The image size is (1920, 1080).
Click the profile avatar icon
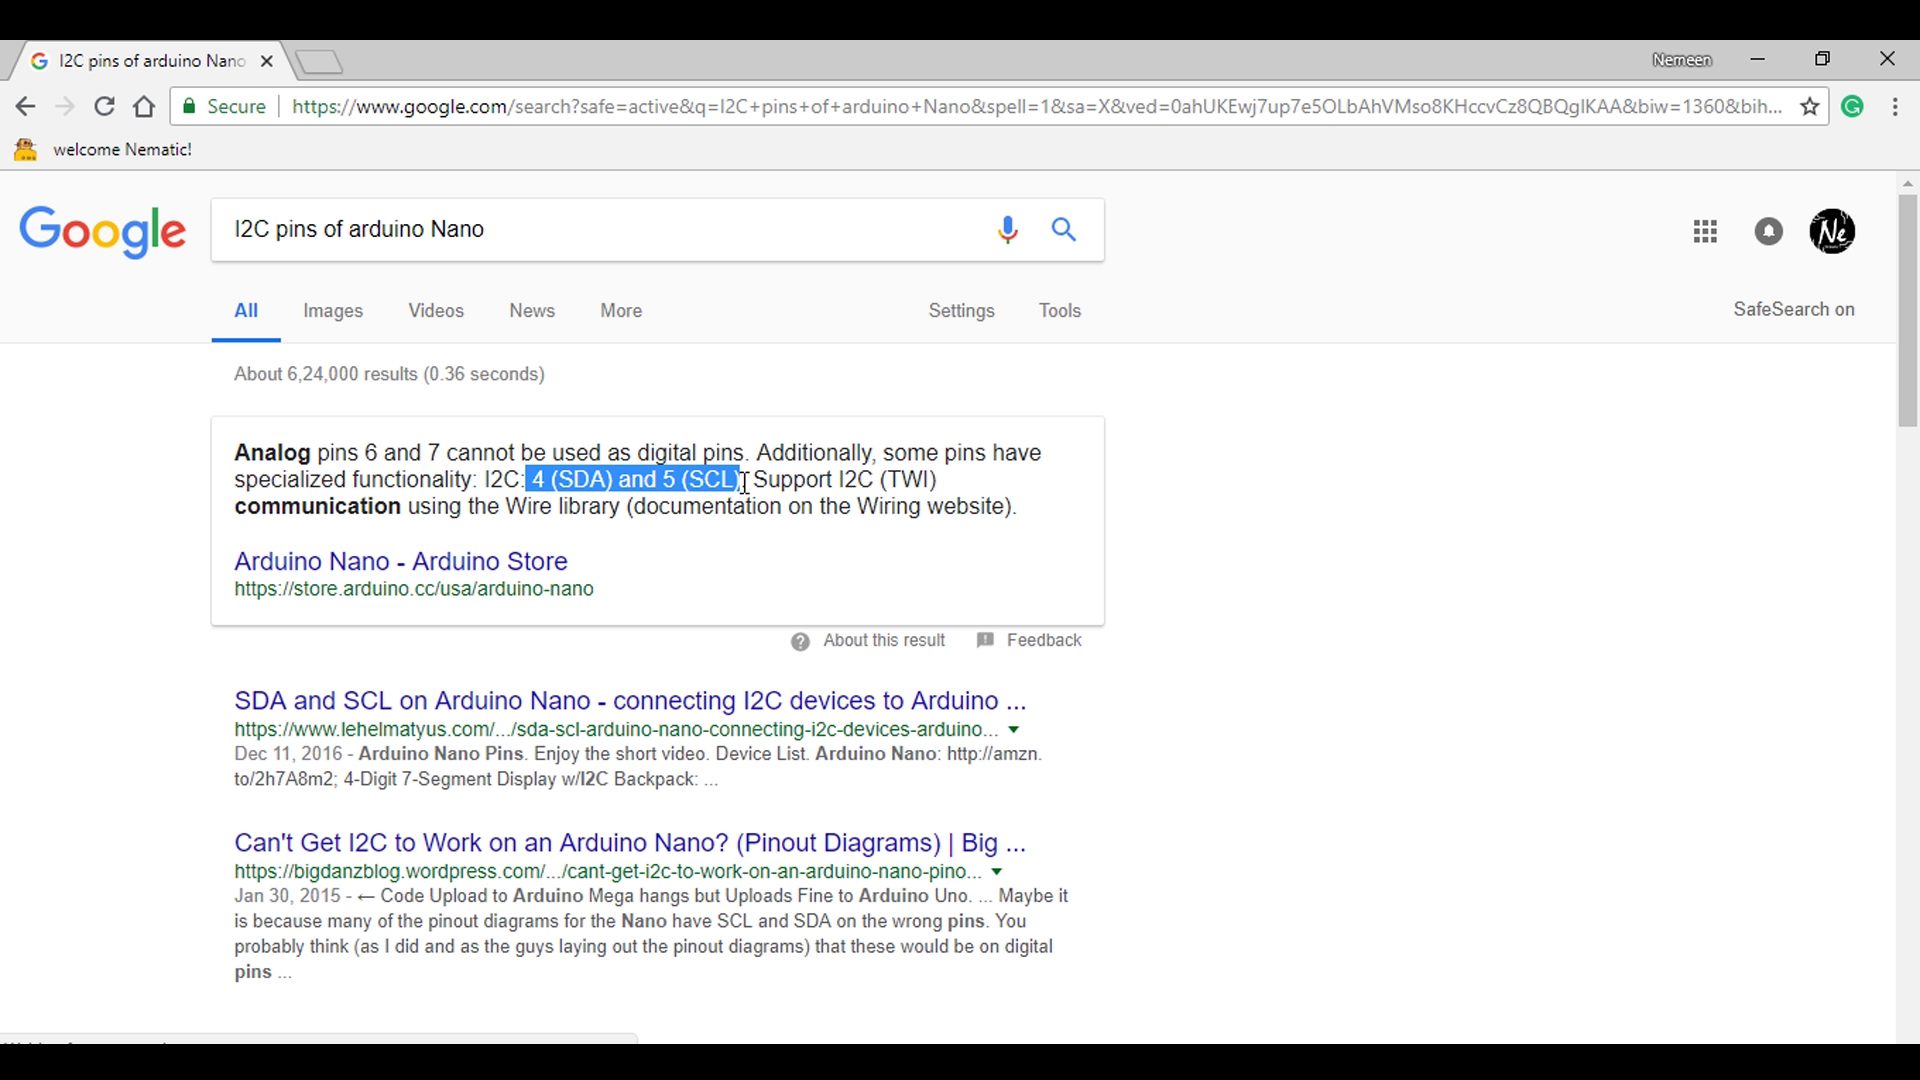pyautogui.click(x=1832, y=232)
